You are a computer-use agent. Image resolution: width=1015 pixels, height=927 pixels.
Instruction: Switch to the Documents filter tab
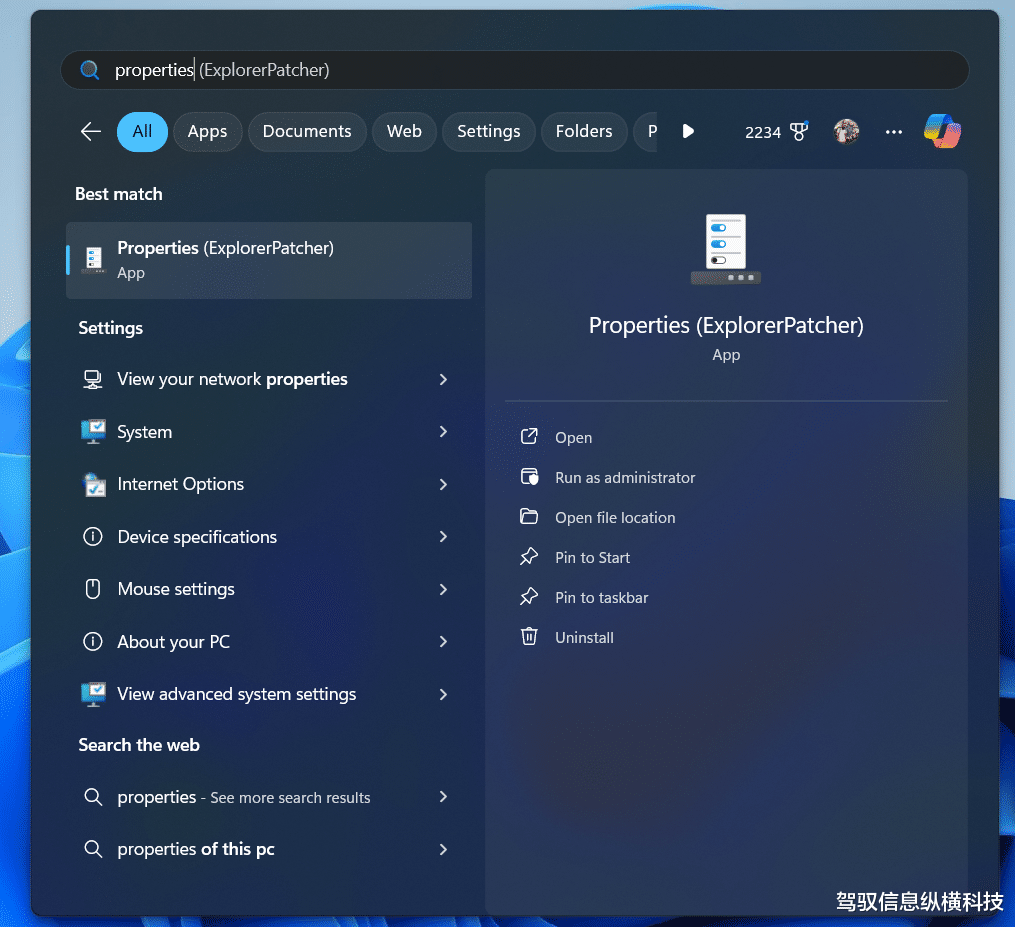coord(307,132)
